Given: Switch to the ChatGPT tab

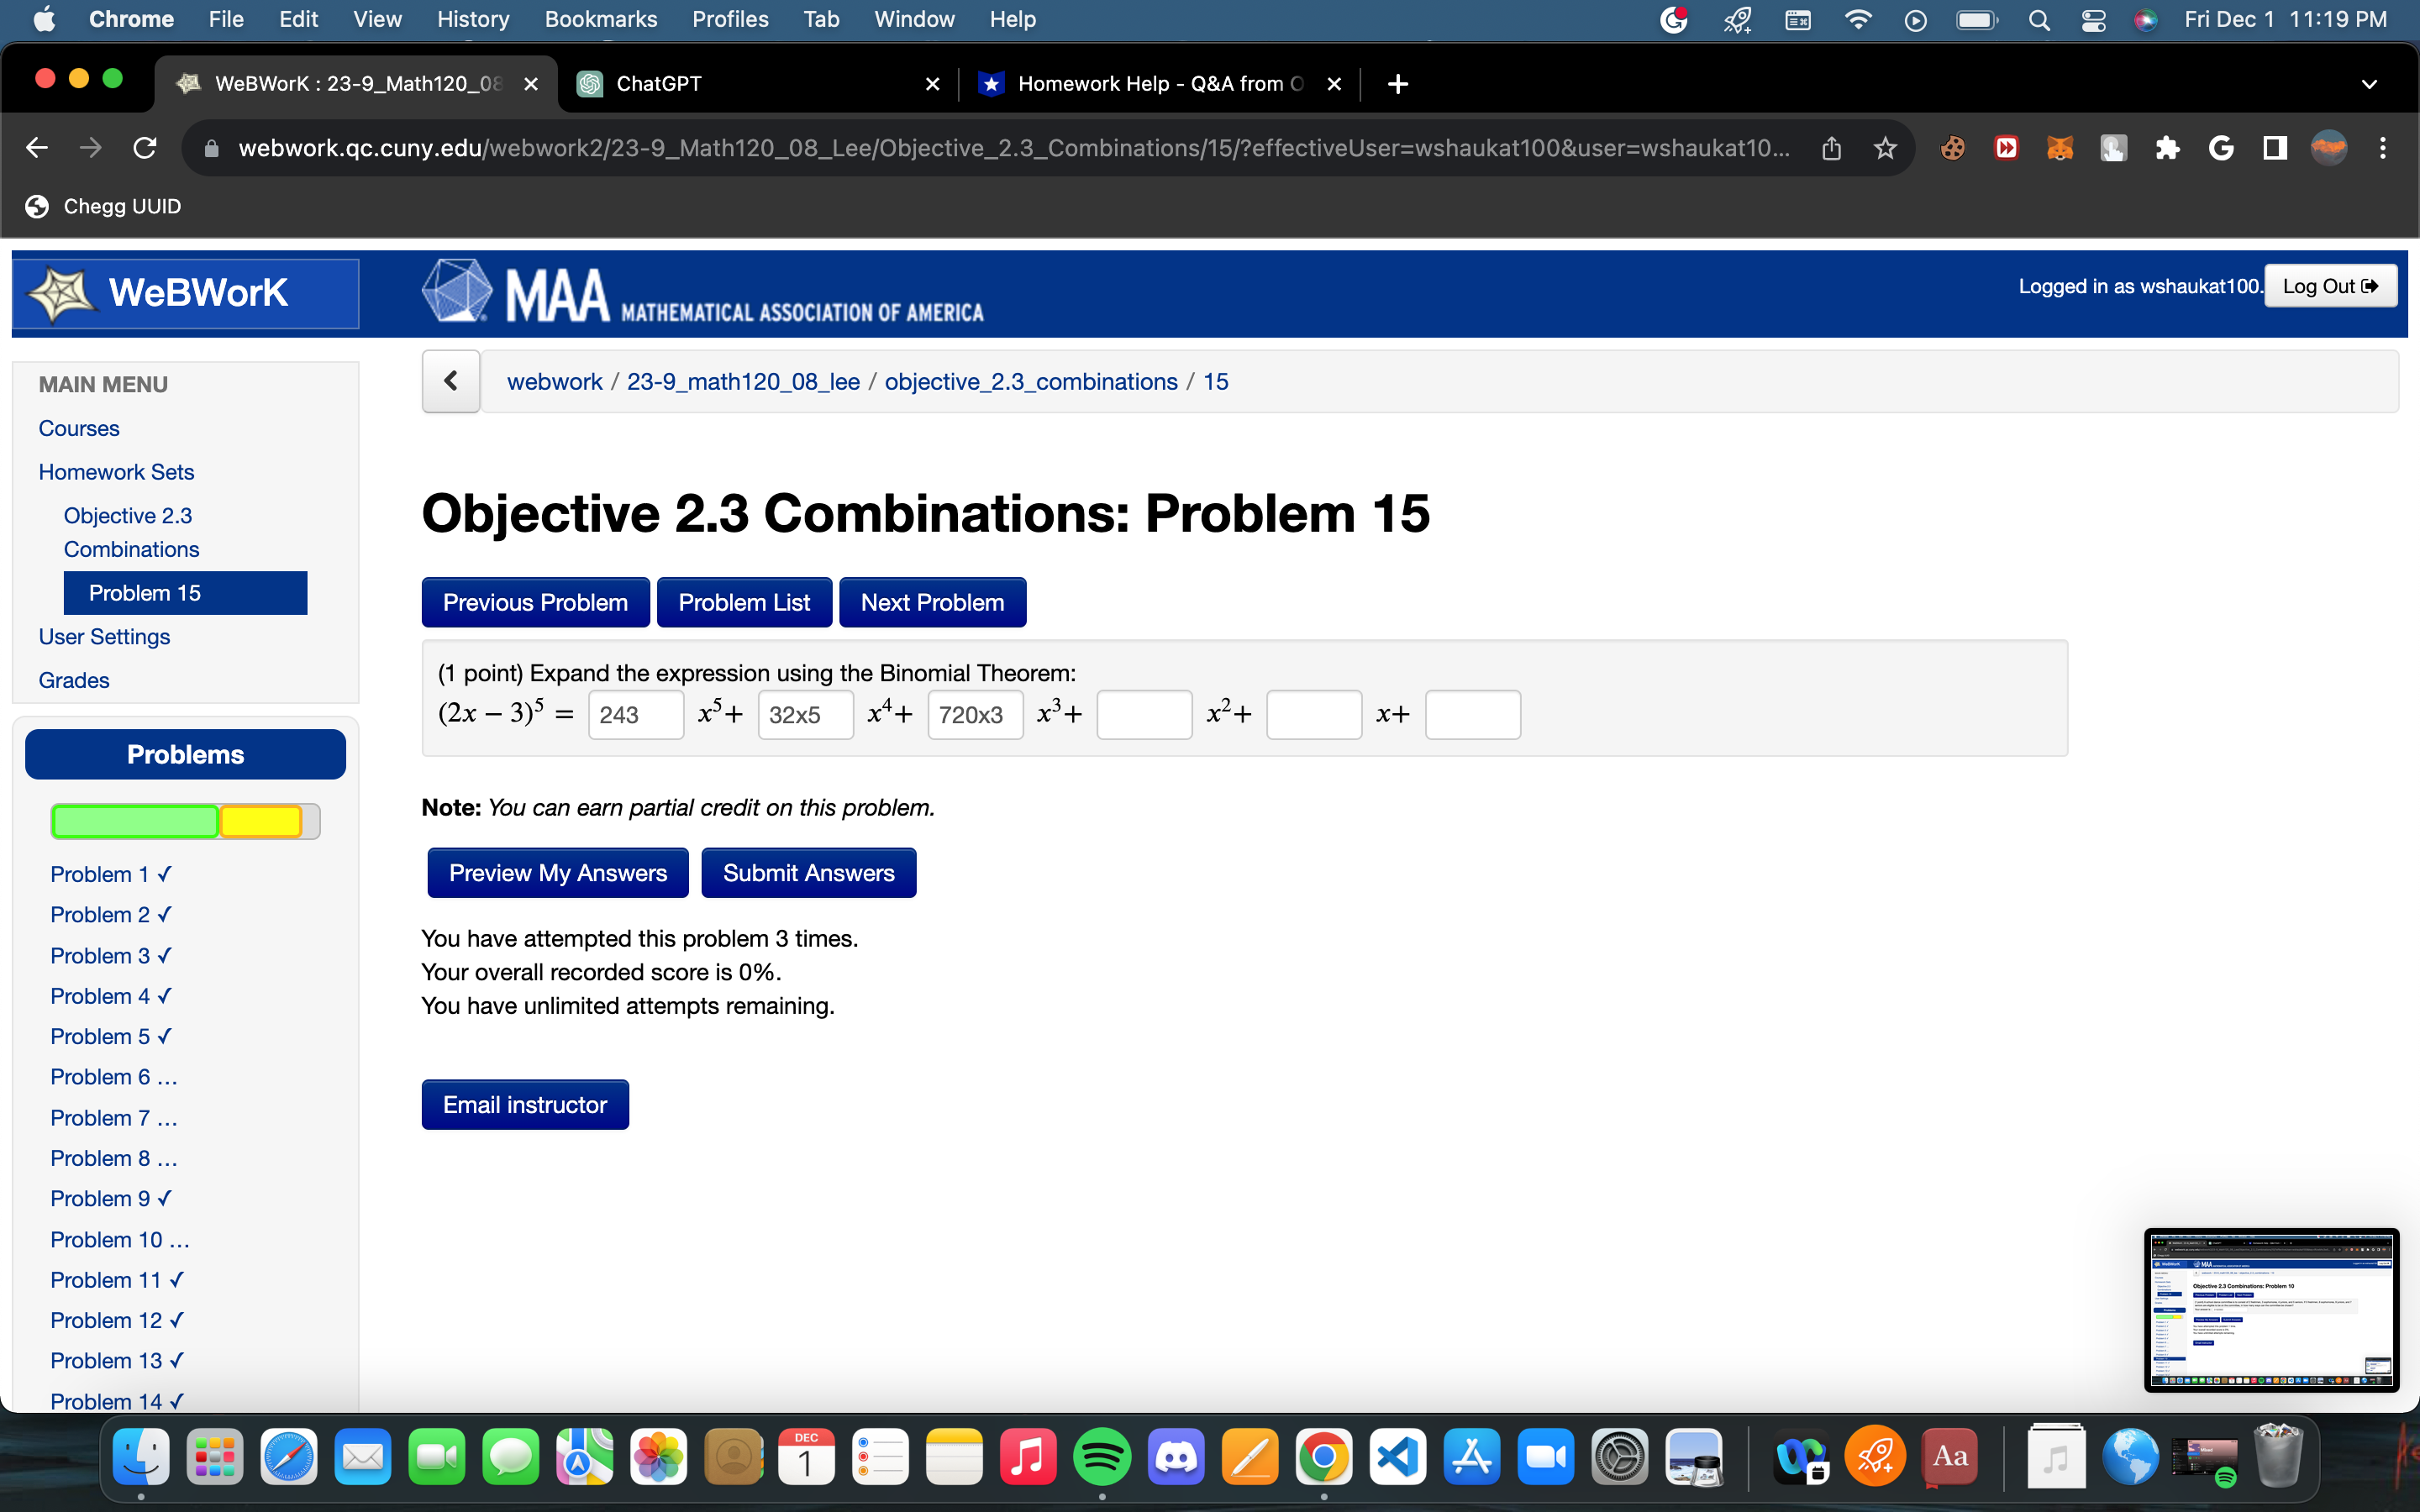Looking at the screenshot, I should pyautogui.click(x=657, y=84).
